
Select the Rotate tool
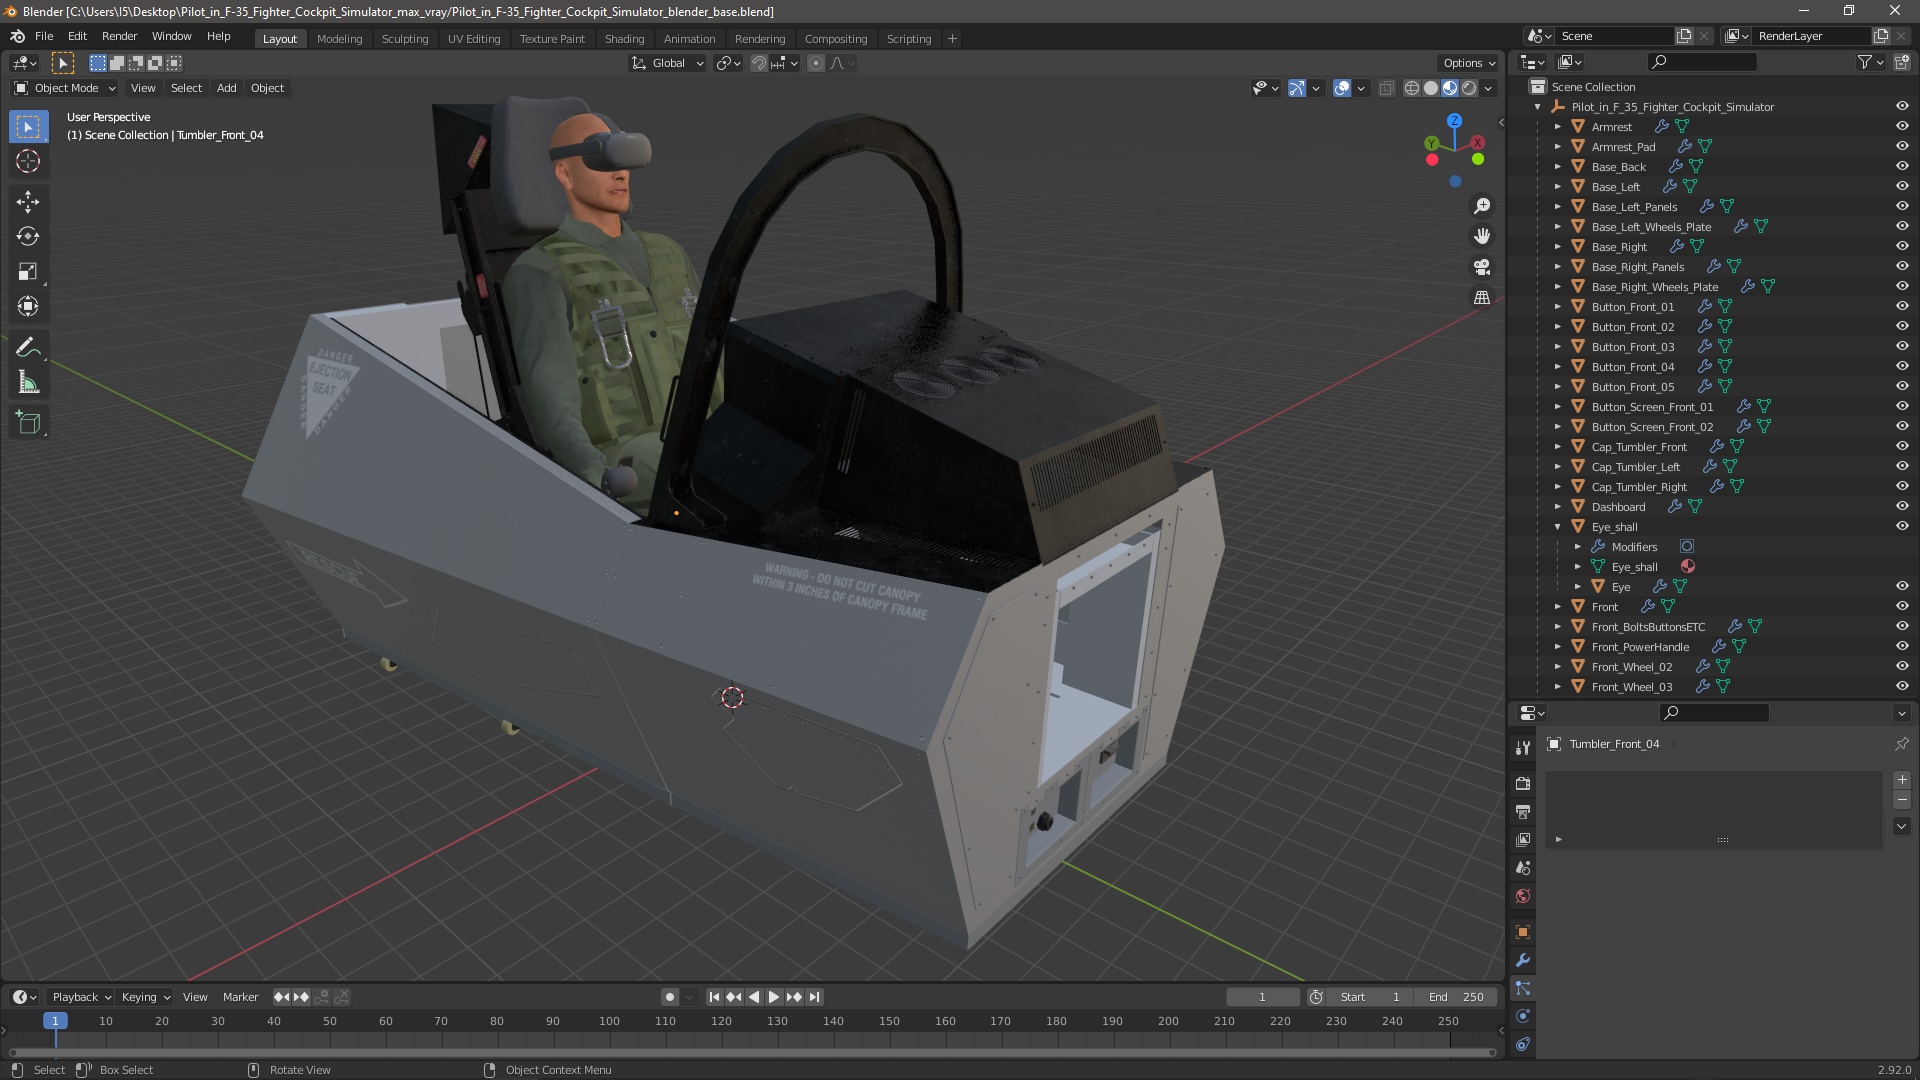(x=28, y=237)
